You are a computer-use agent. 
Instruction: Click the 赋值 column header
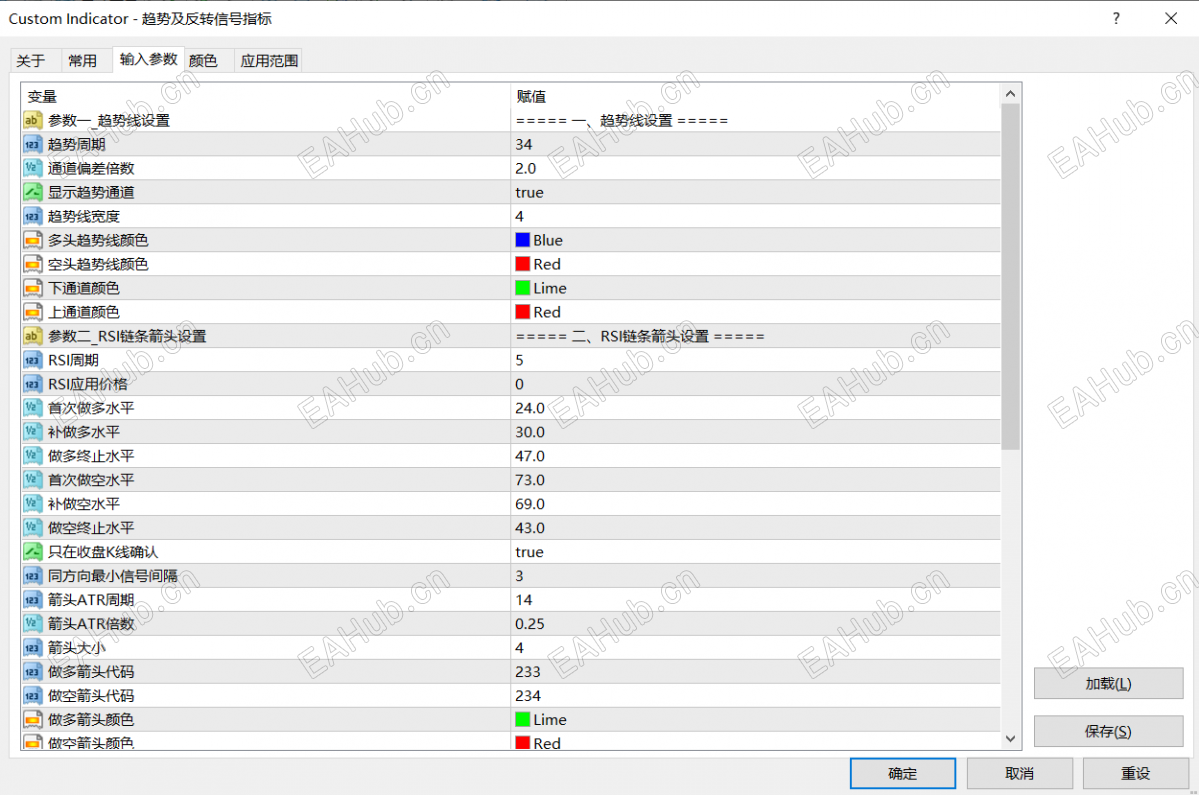(x=531, y=96)
